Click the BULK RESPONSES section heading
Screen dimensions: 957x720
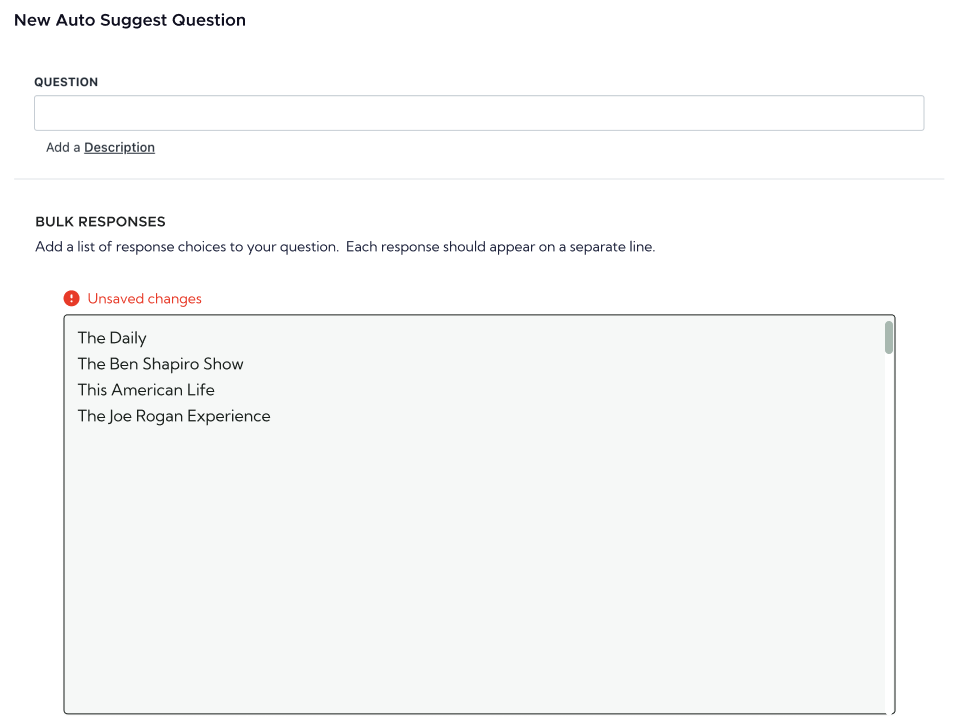click(x=100, y=222)
